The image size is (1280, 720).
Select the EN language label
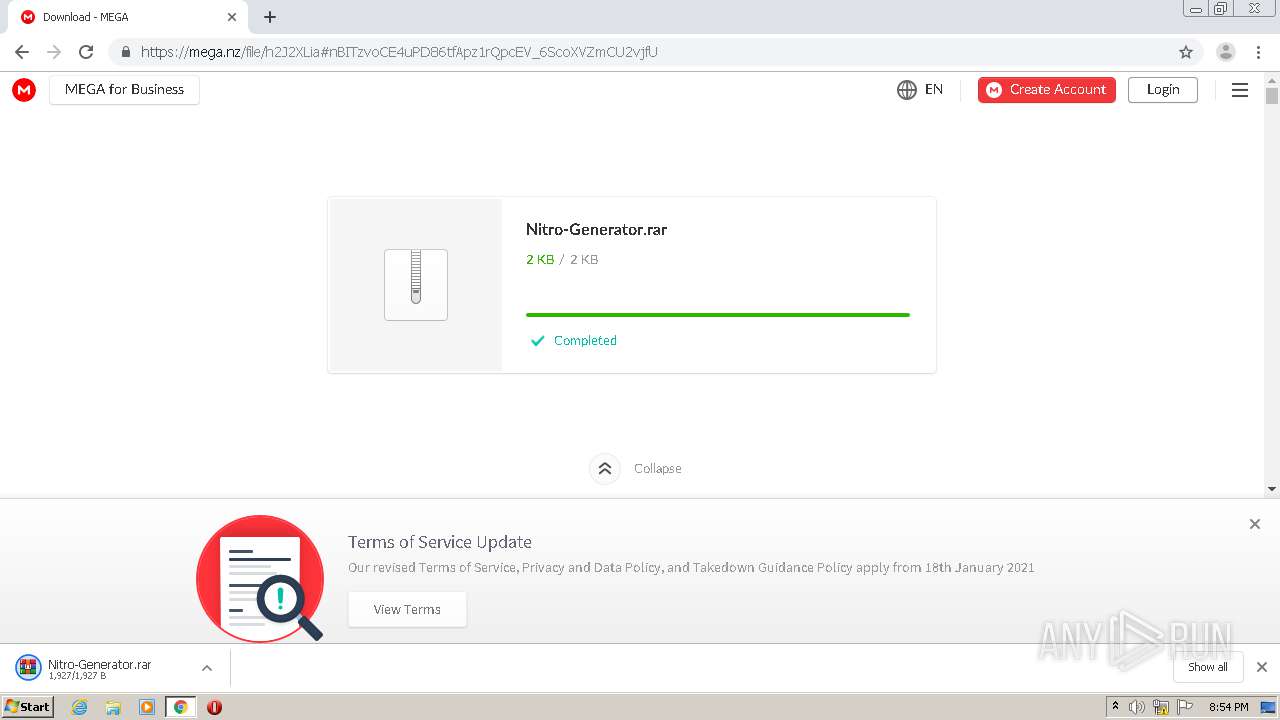(934, 89)
